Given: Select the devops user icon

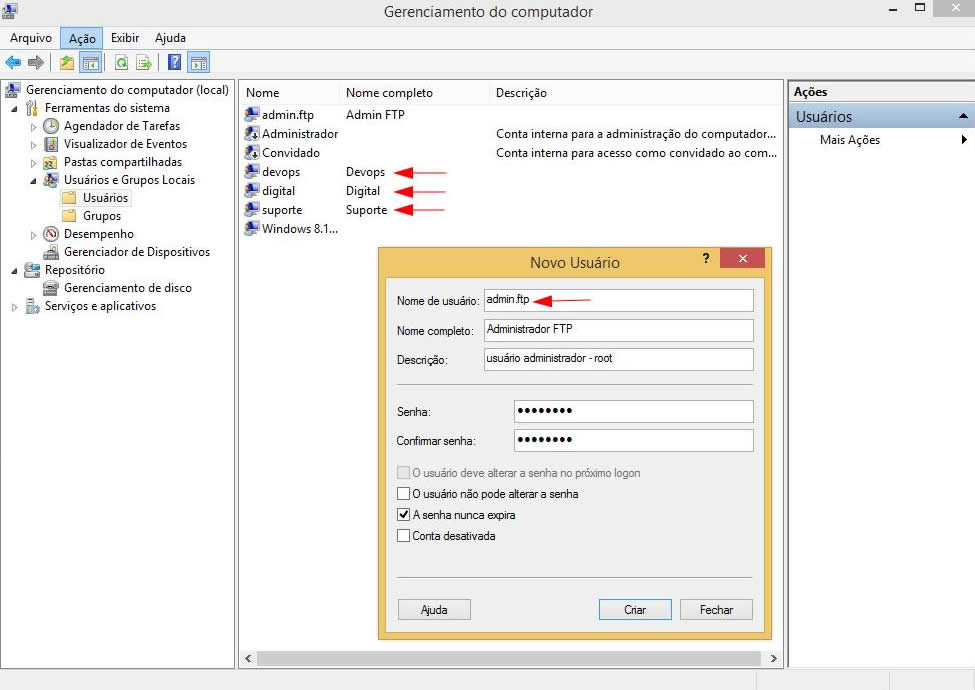Looking at the screenshot, I should click(252, 172).
